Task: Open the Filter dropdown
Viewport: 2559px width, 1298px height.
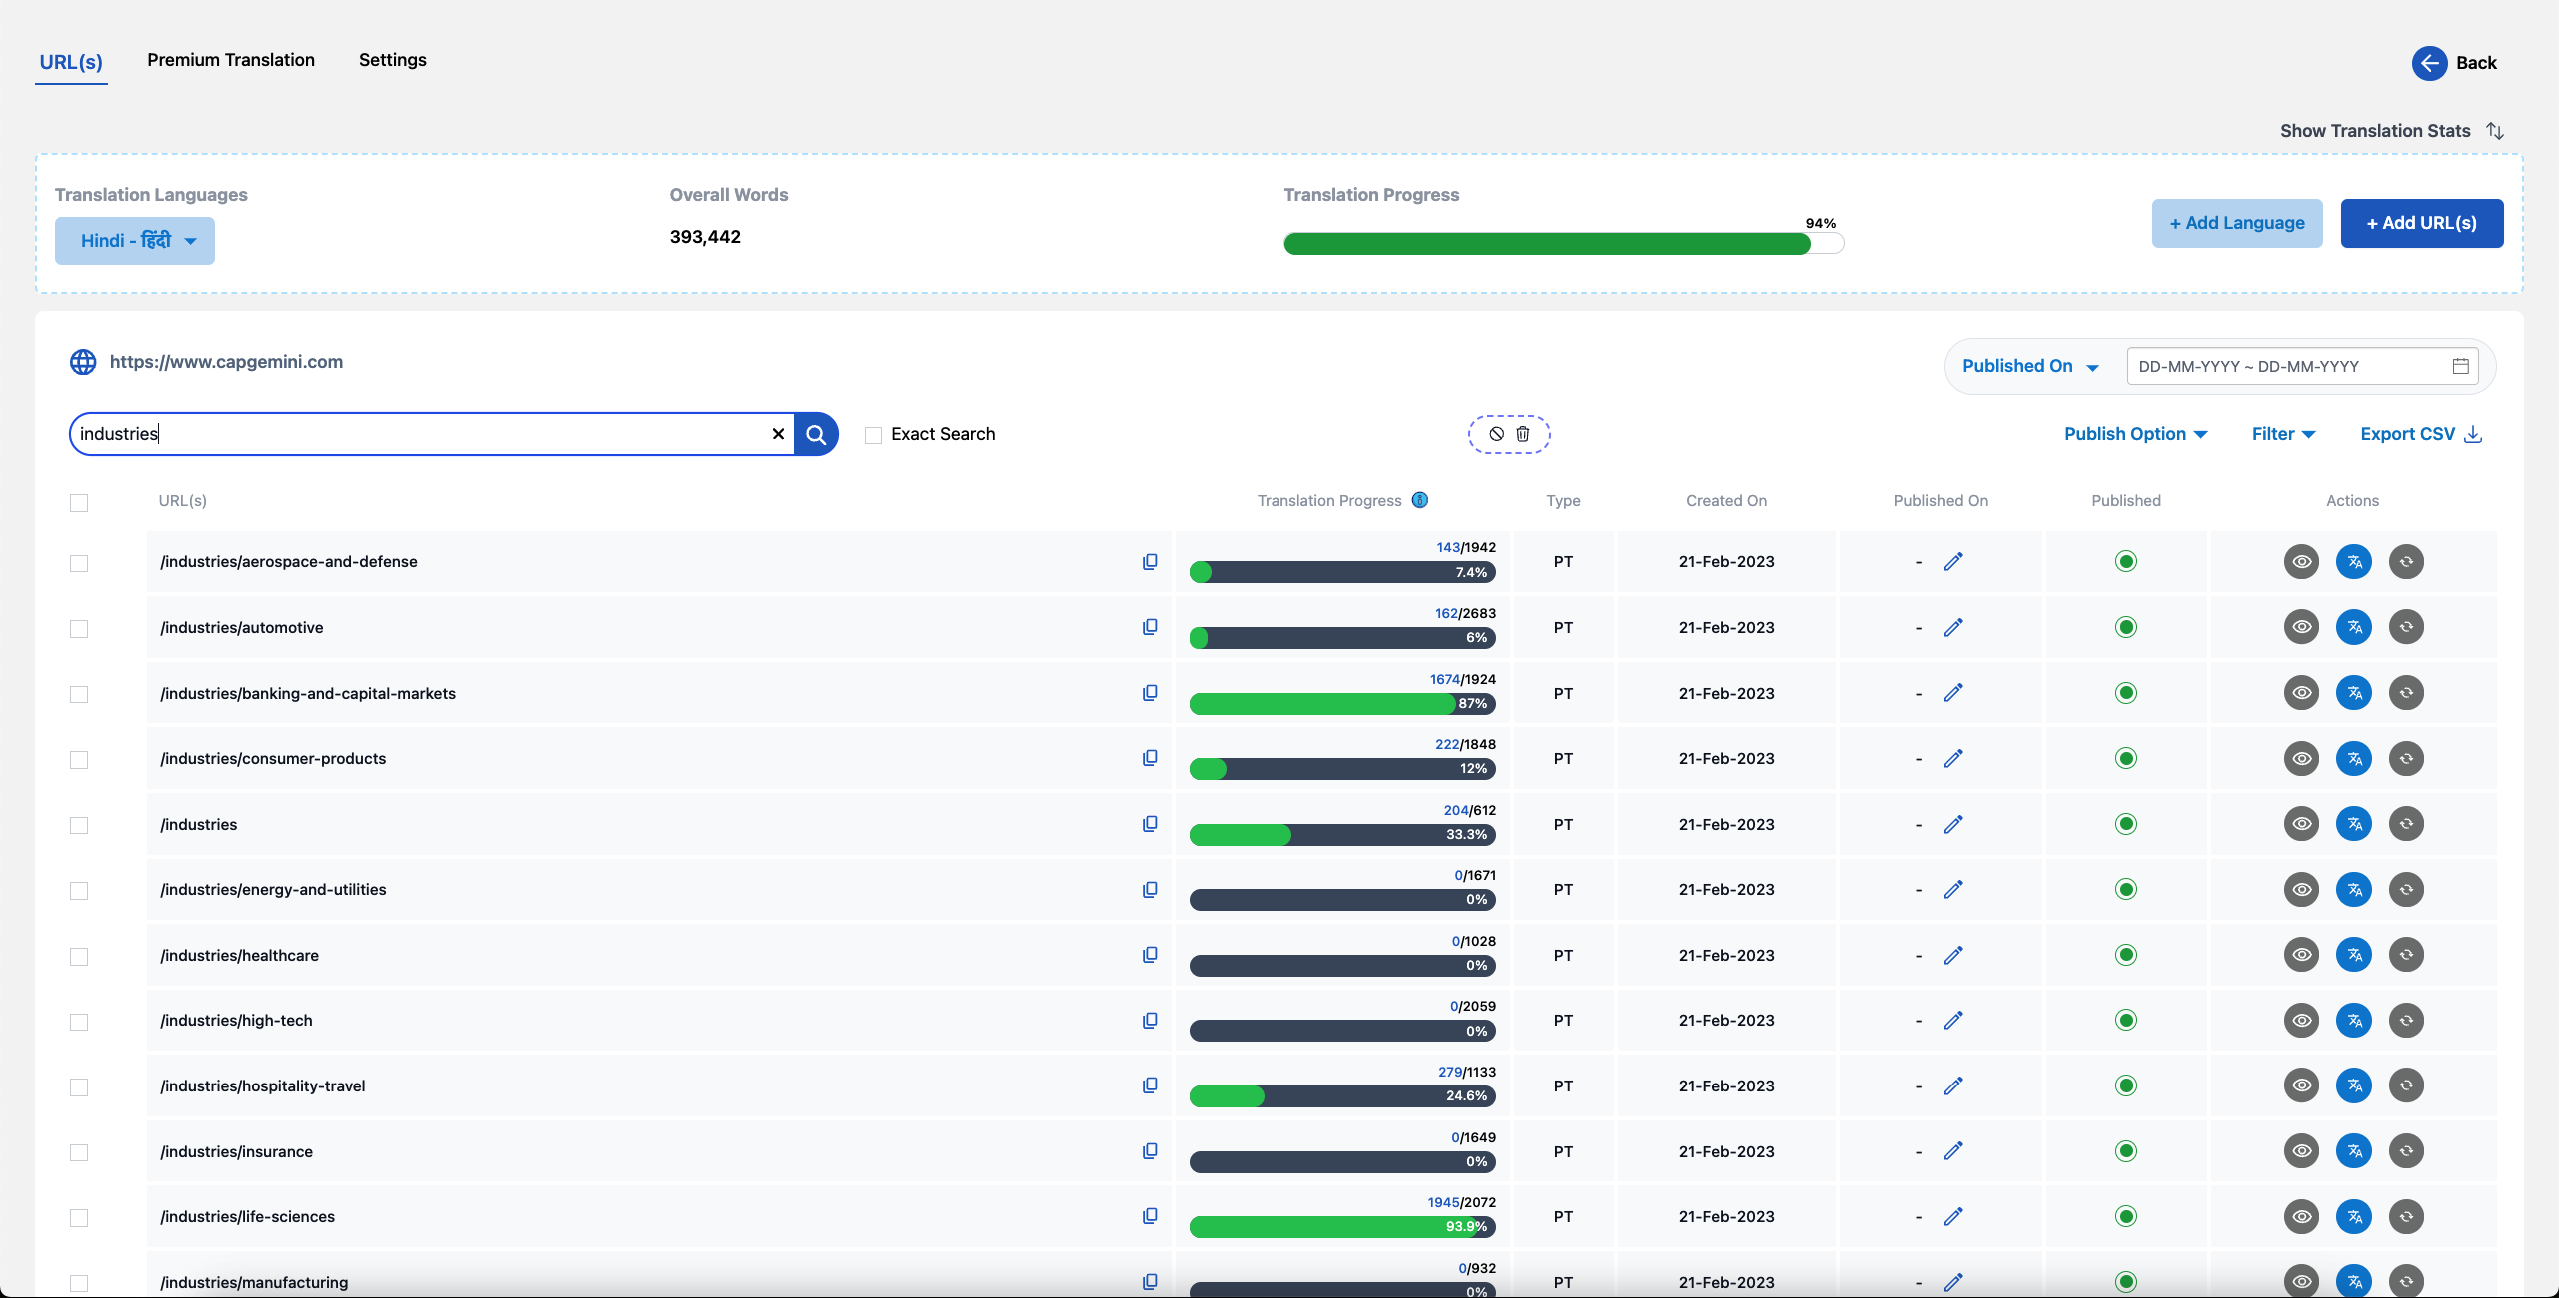Action: click(2283, 434)
